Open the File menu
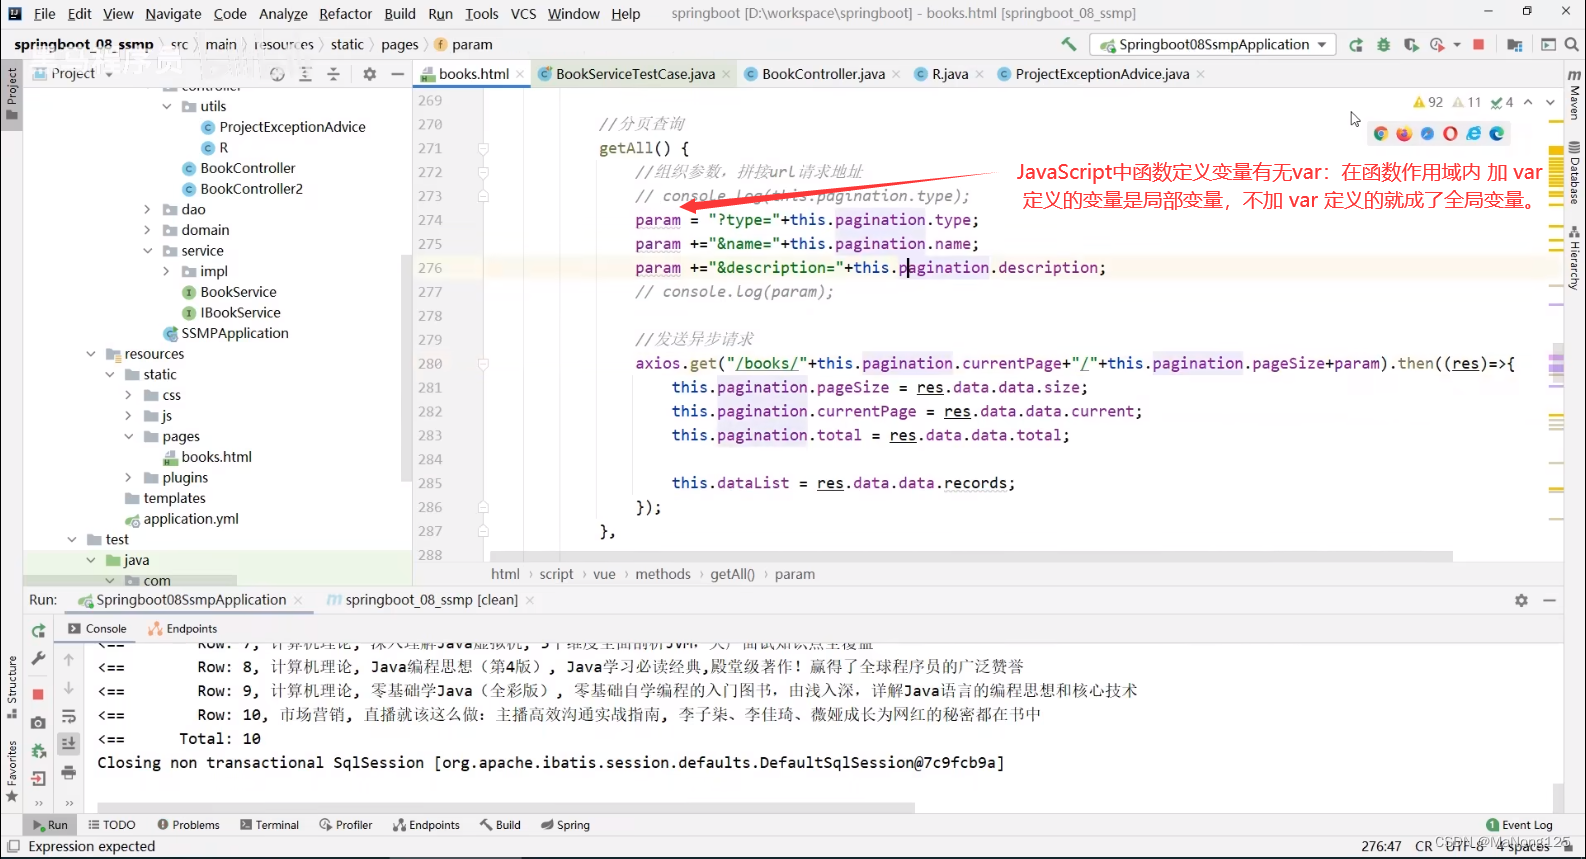This screenshot has height=859, width=1586. tap(44, 14)
